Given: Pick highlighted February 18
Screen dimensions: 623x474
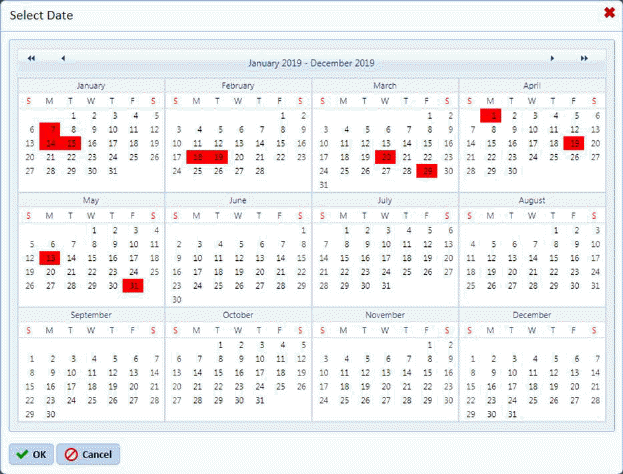Looking at the screenshot, I should pyautogui.click(x=197, y=157).
